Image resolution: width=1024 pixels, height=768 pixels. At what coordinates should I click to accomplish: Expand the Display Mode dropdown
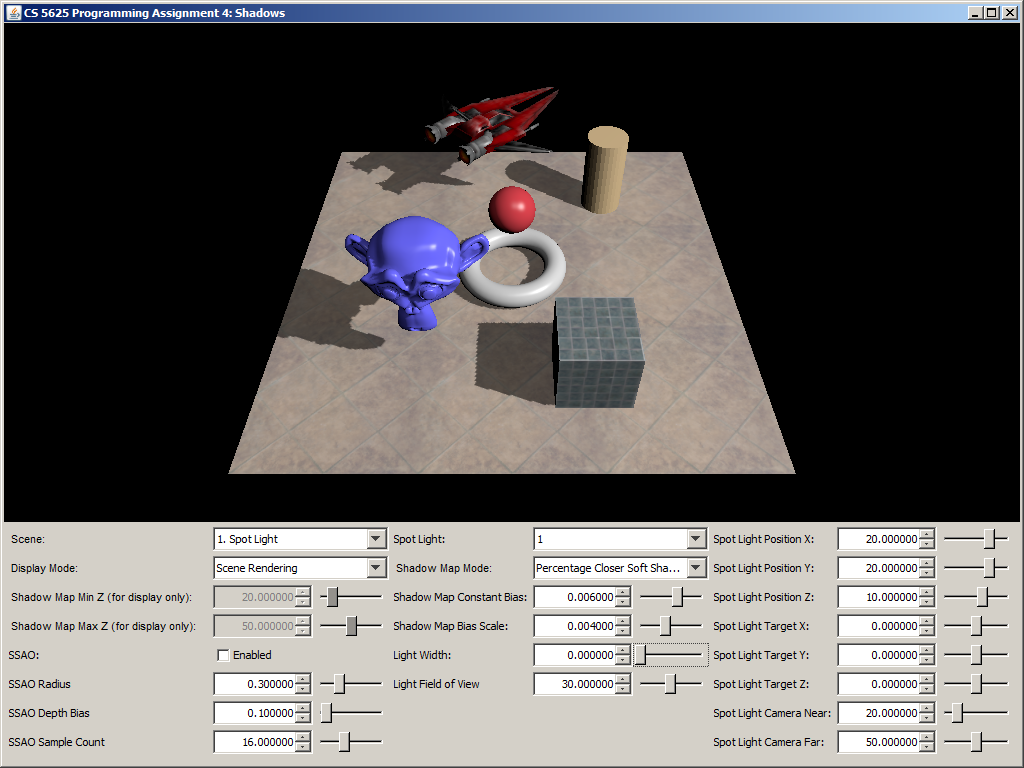376,568
